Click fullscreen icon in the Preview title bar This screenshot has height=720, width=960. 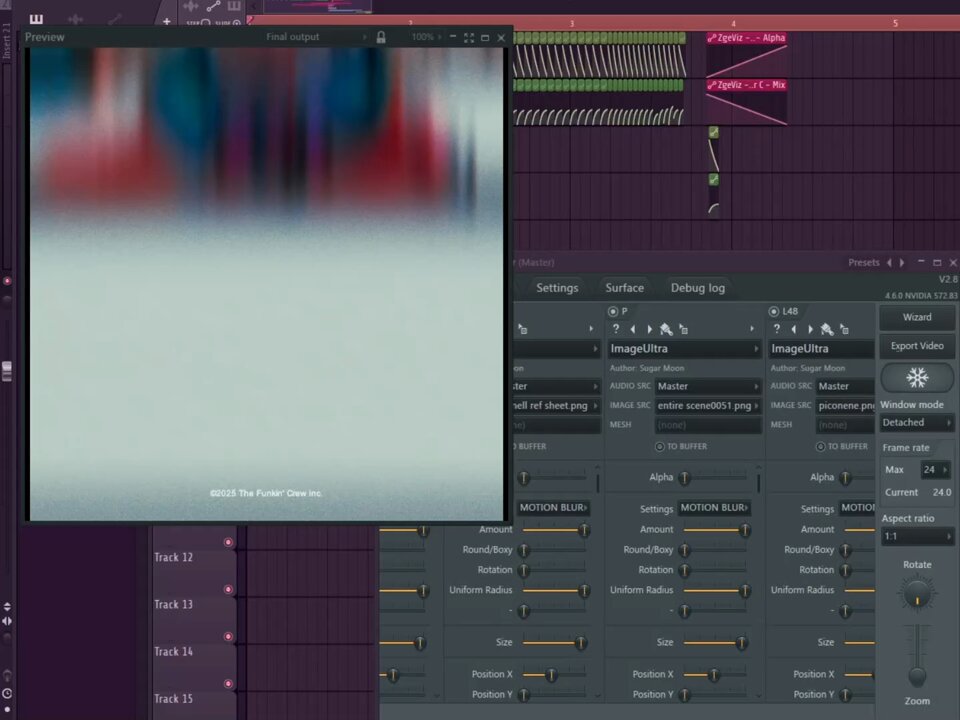pyautogui.click(x=469, y=38)
